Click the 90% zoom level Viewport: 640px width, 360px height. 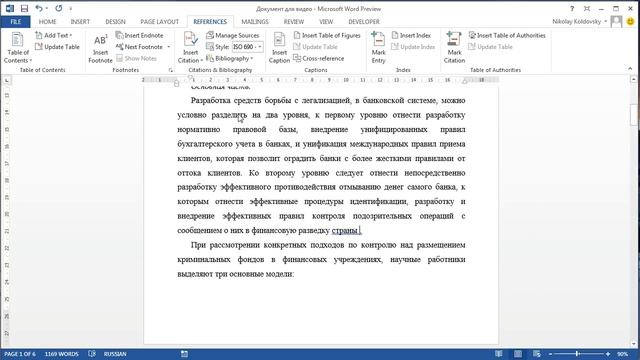(623, 354)
